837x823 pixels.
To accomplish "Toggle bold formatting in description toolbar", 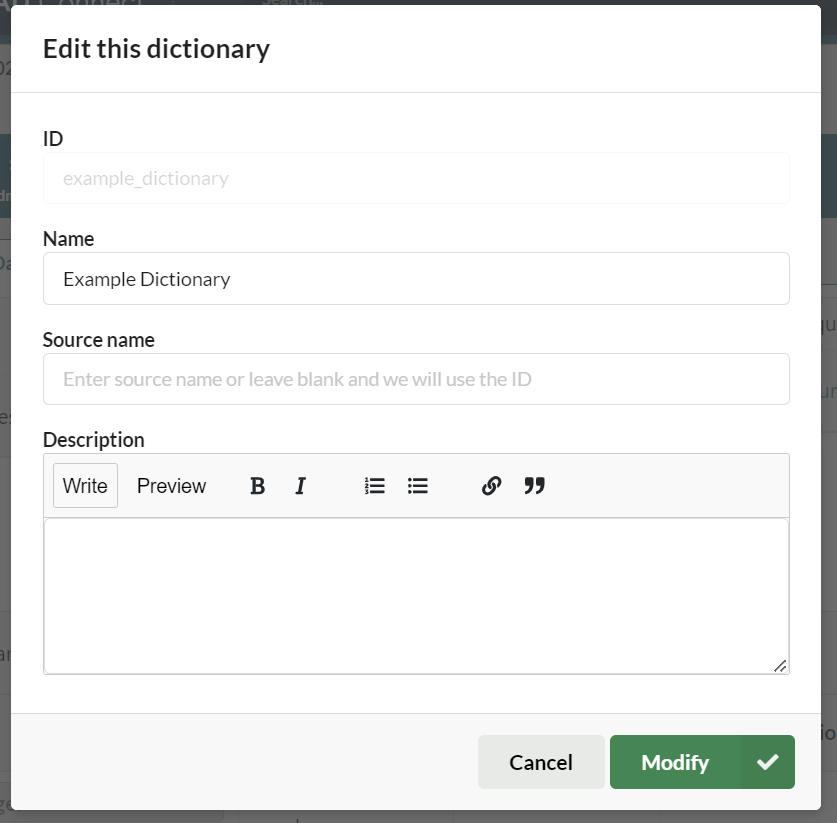I will (x=257, y=486).
